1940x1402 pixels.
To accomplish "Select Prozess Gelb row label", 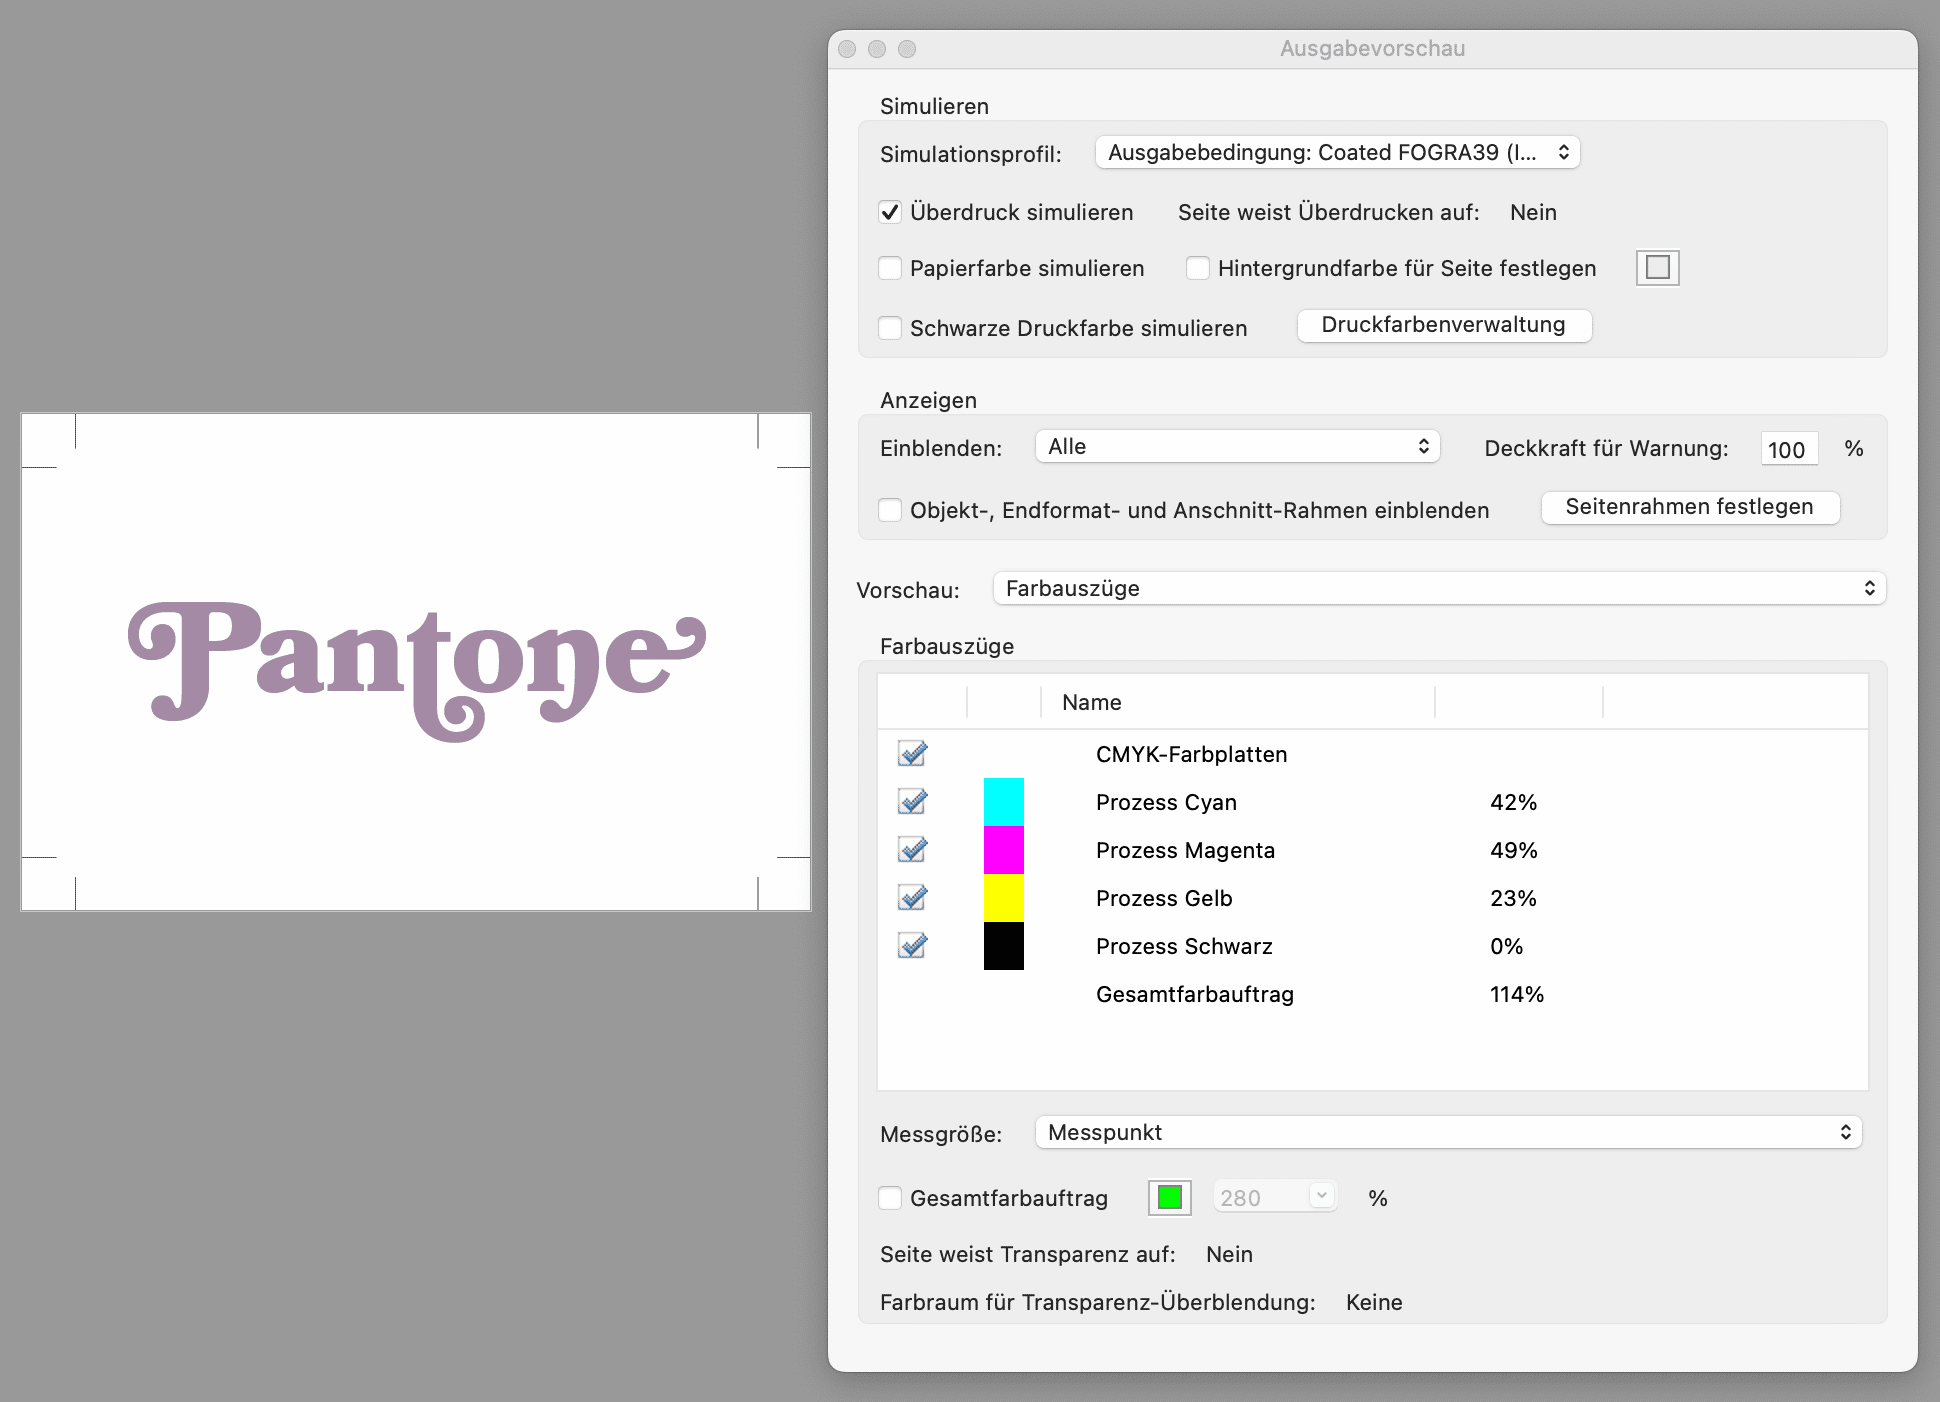I will [x=1164, y=898].
